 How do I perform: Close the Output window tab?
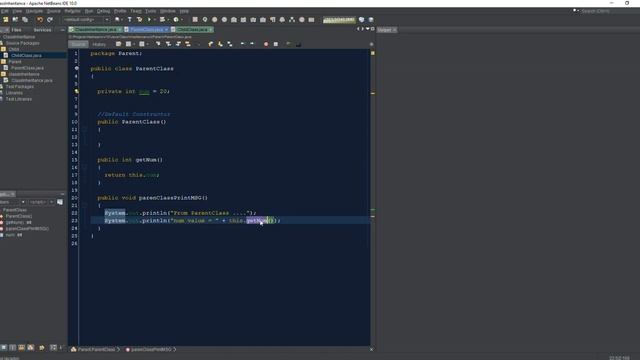tap(395, 30)
